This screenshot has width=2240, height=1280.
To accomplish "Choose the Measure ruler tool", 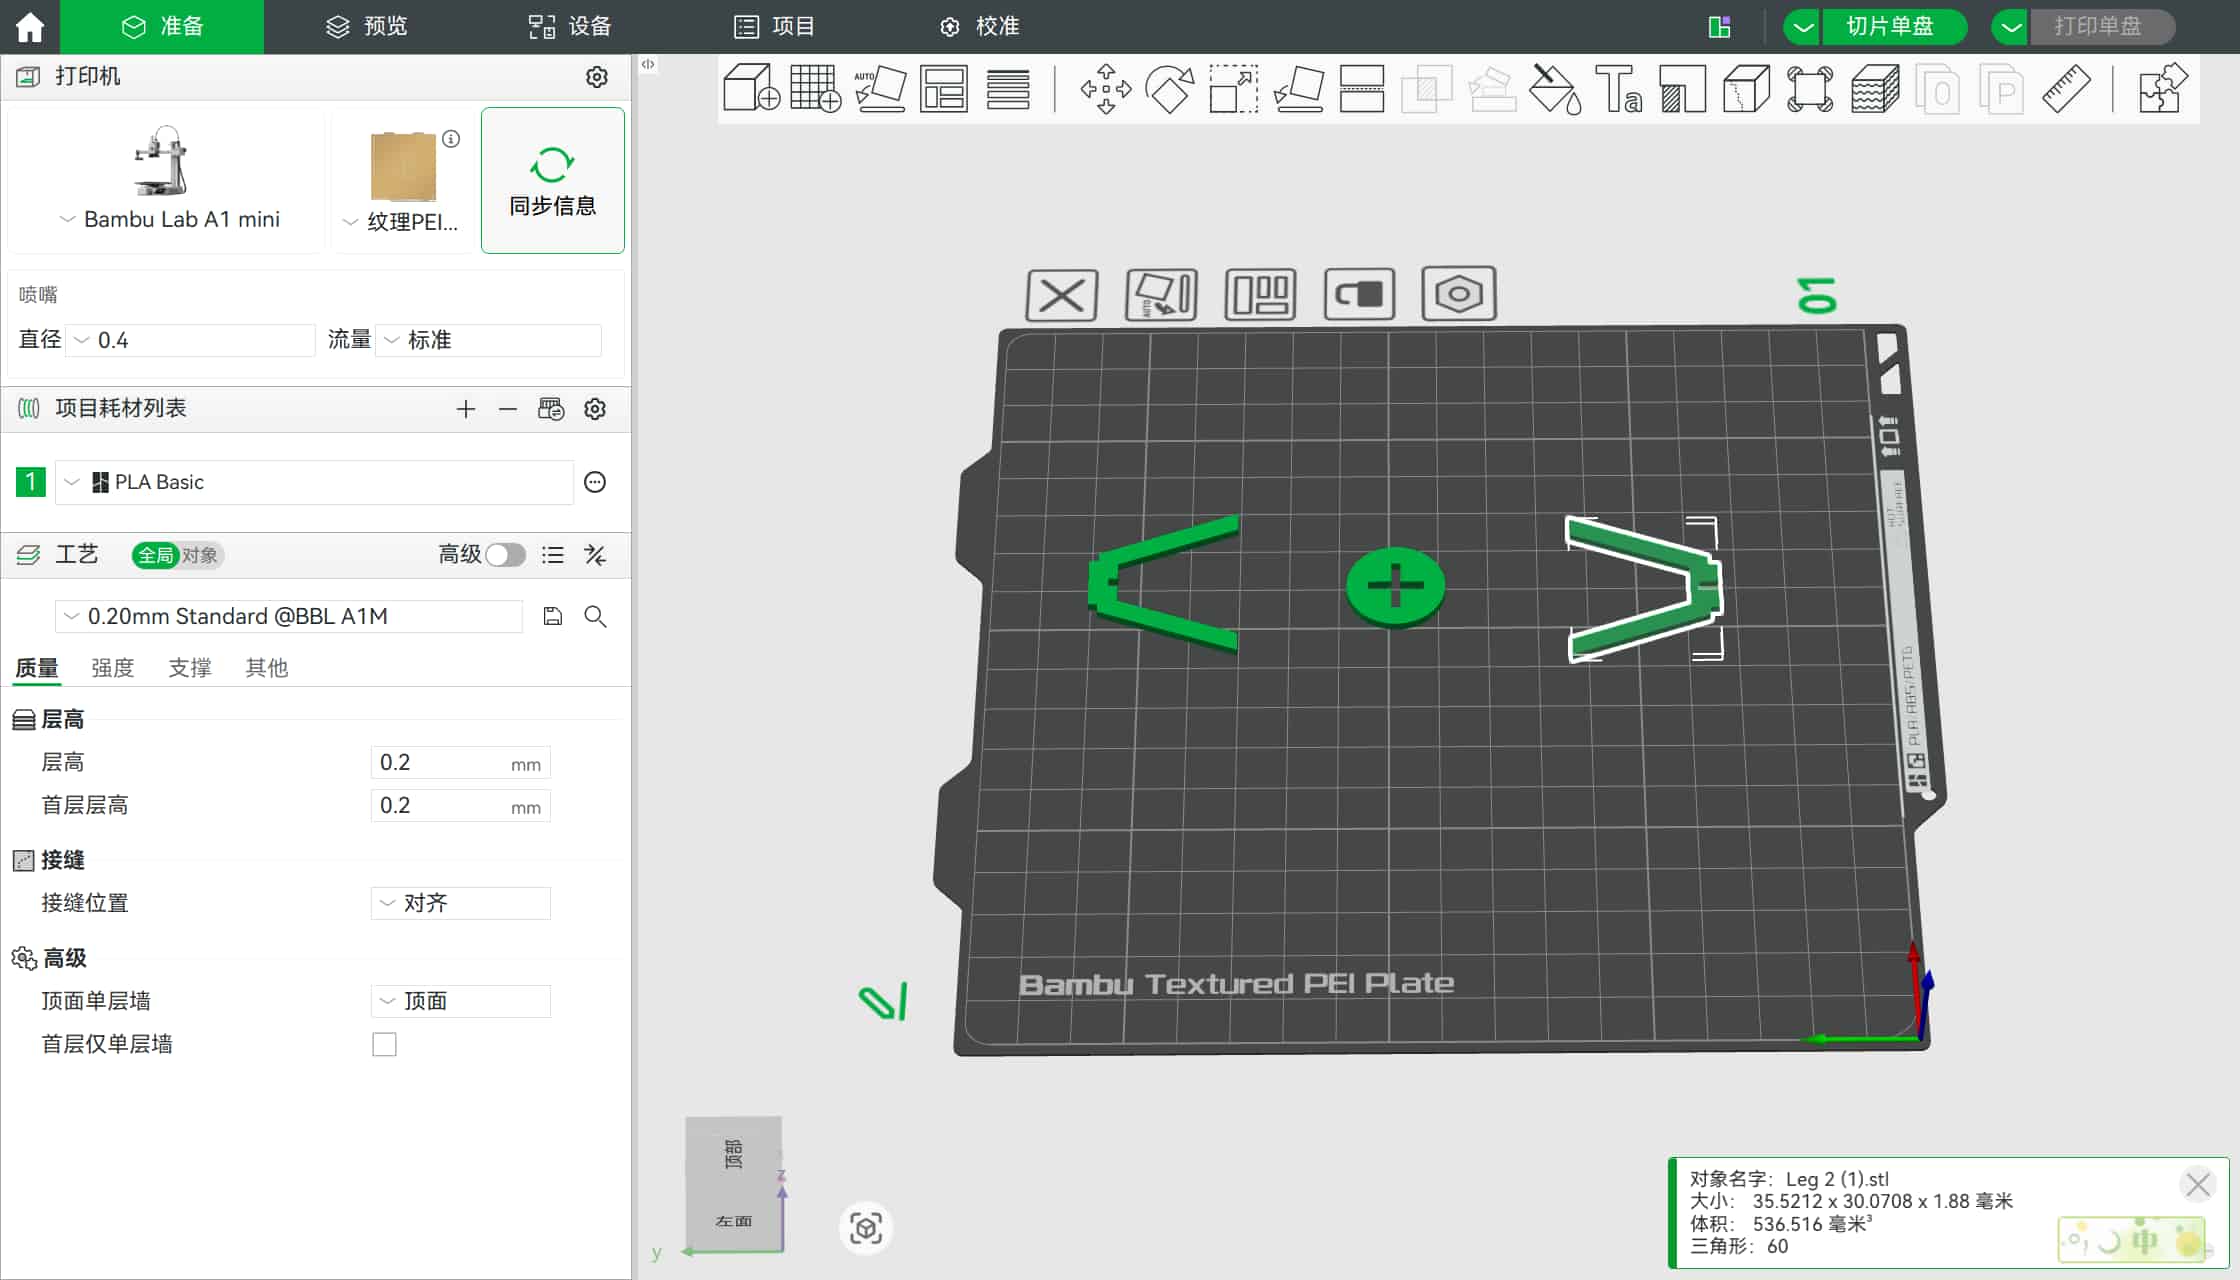I will (2065, 89).
